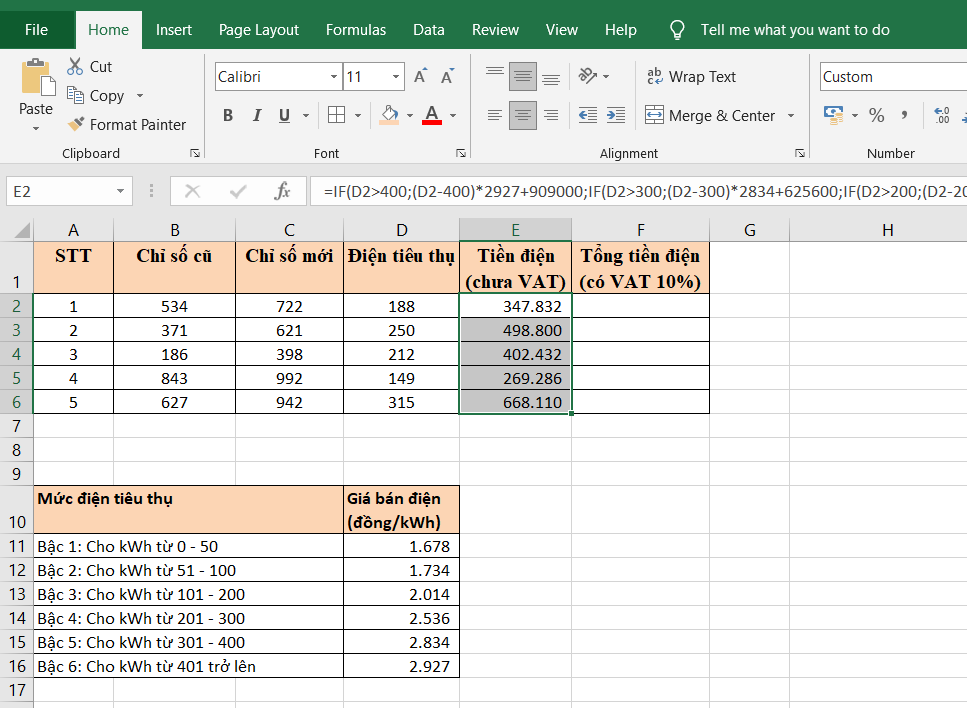Screen dimensions: 967x708
Task: Select cell F2 under Tổng tiền điện
Action: pos(640,306)
